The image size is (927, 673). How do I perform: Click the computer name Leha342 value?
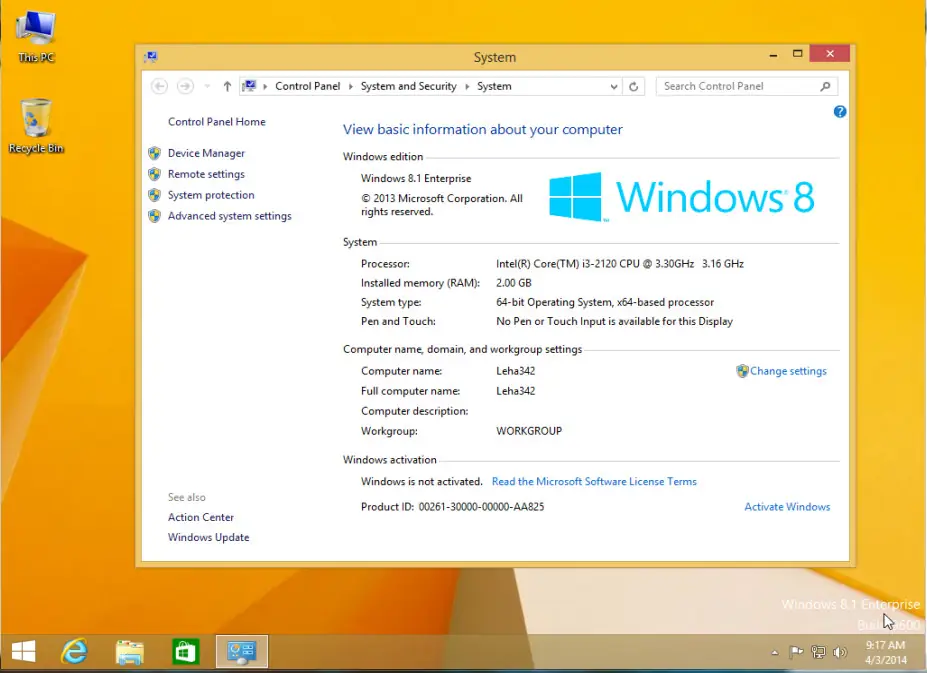tap(516, 371)
